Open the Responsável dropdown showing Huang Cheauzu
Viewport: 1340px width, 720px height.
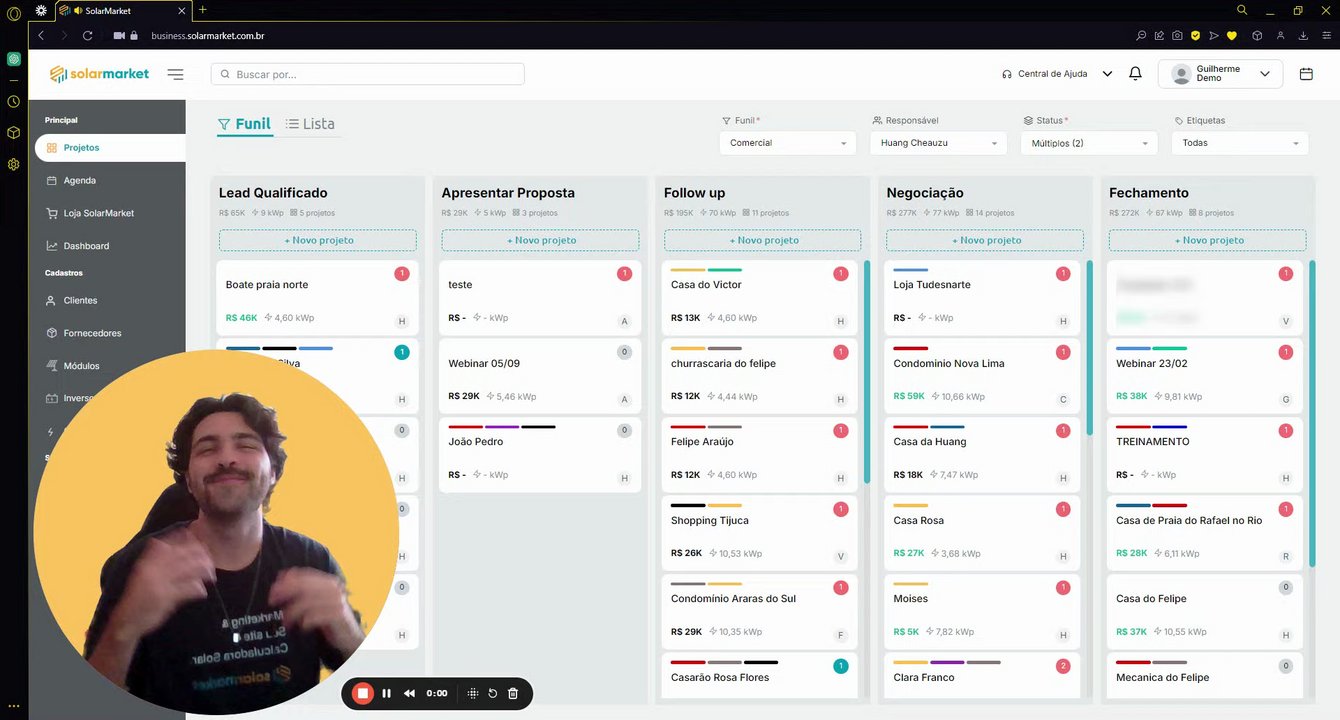(x=938, y=143)
